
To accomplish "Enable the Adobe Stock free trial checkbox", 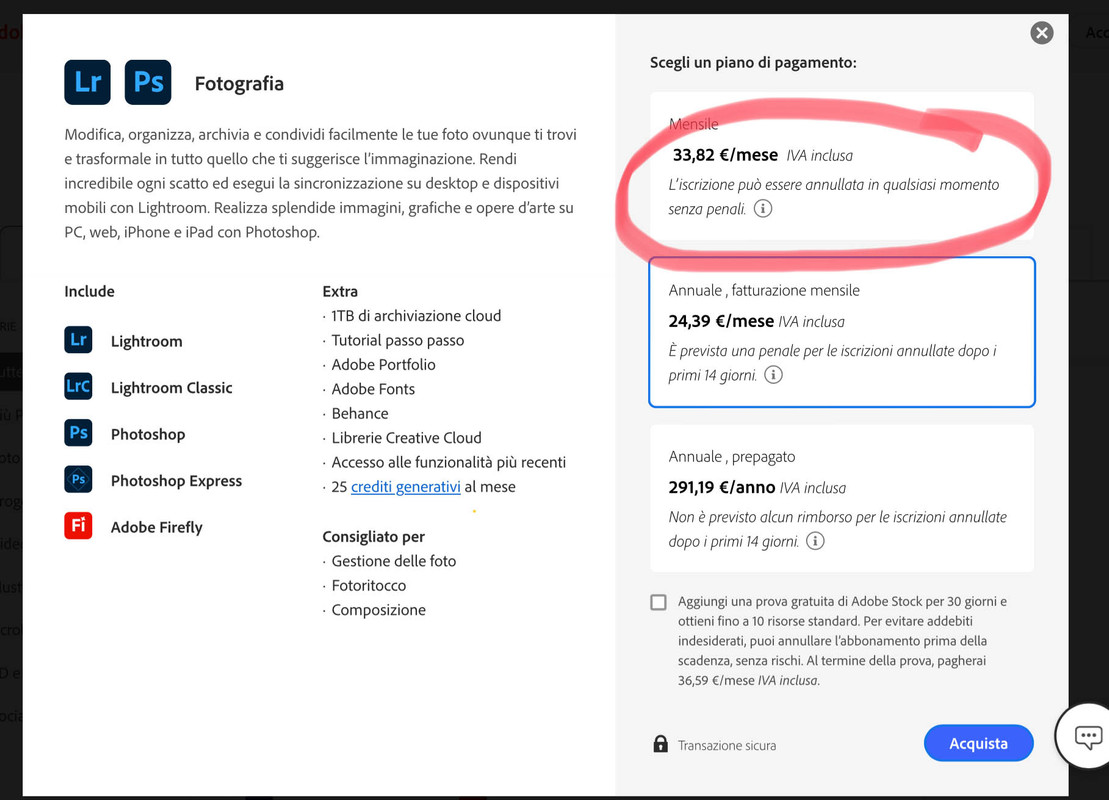I will coord(658,602).
